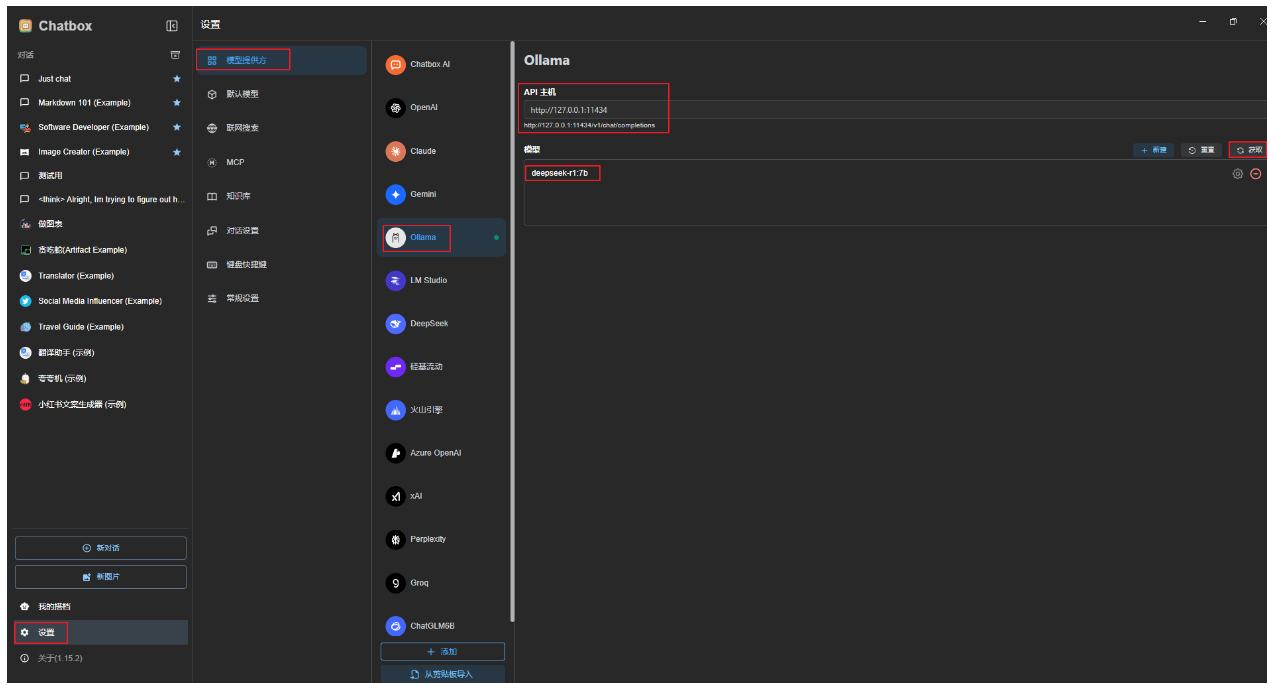Open the model settings gear for deepseek-r1:7b
Viewport: 1271px width, 689px height.
pyautogui.click(x=1238, y=173)
